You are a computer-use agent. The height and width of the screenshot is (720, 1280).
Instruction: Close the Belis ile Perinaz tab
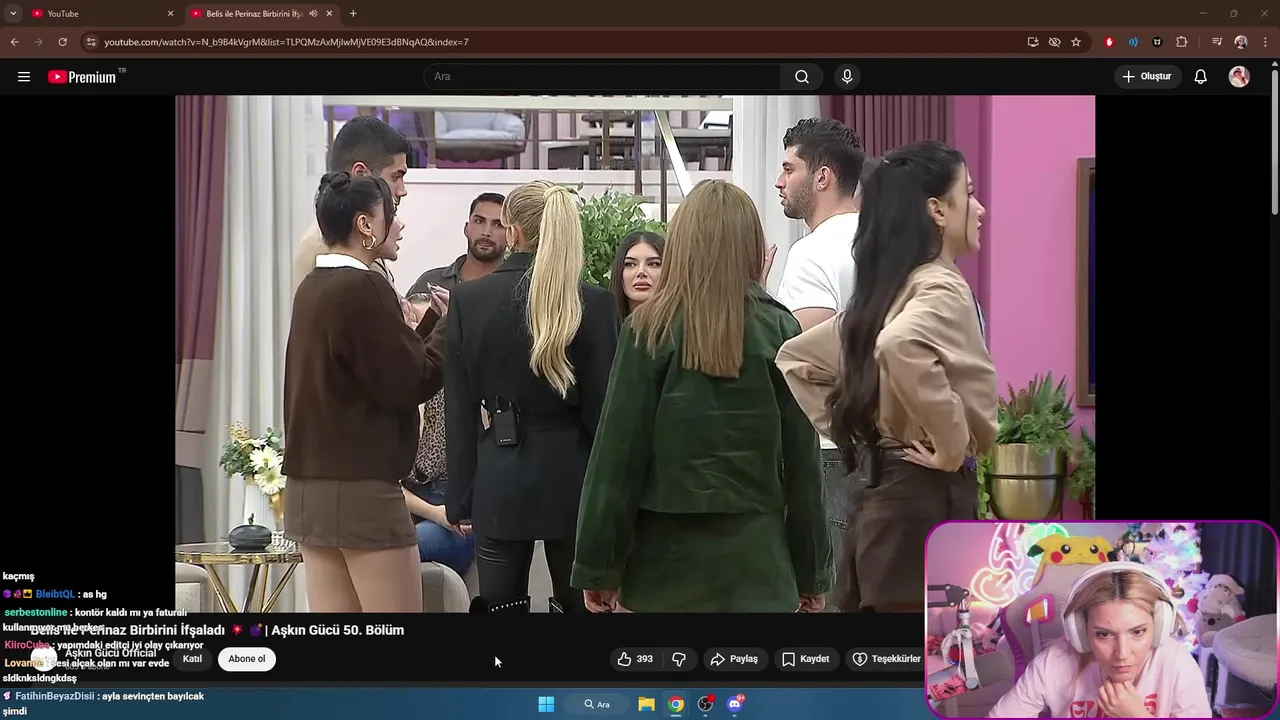pos(329,13)
